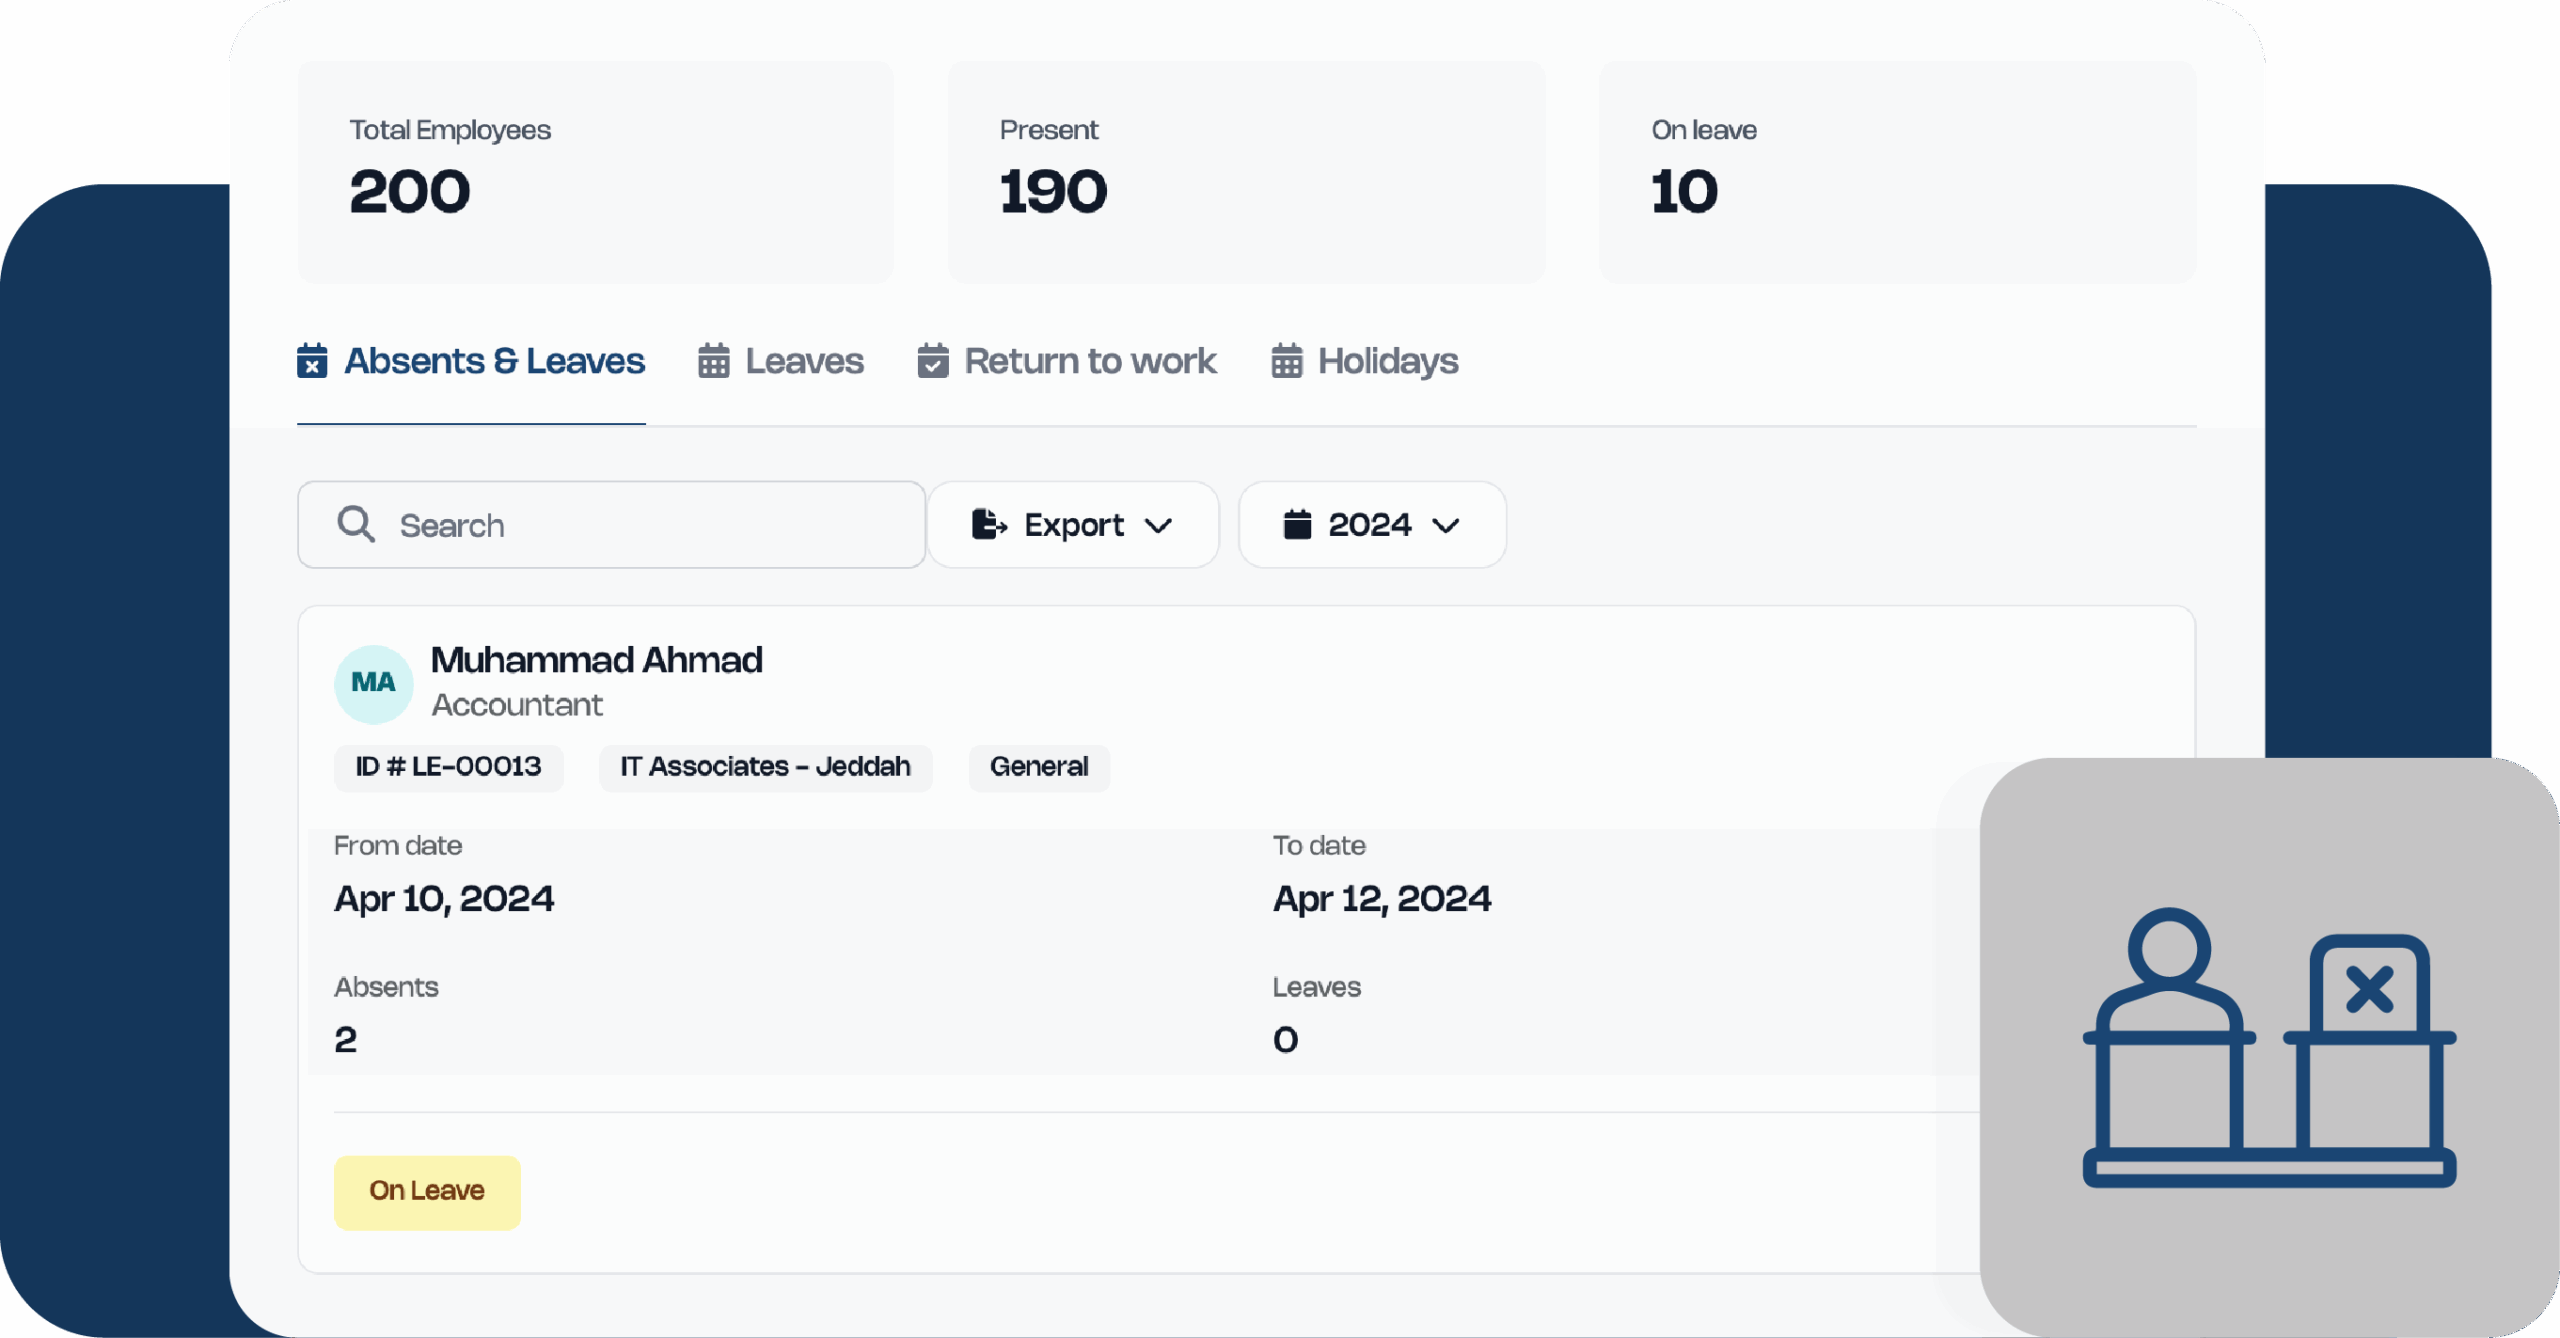Click the Muhammad Ahmad employee name
2560x1338 pixels.
(x=596, y=660)
